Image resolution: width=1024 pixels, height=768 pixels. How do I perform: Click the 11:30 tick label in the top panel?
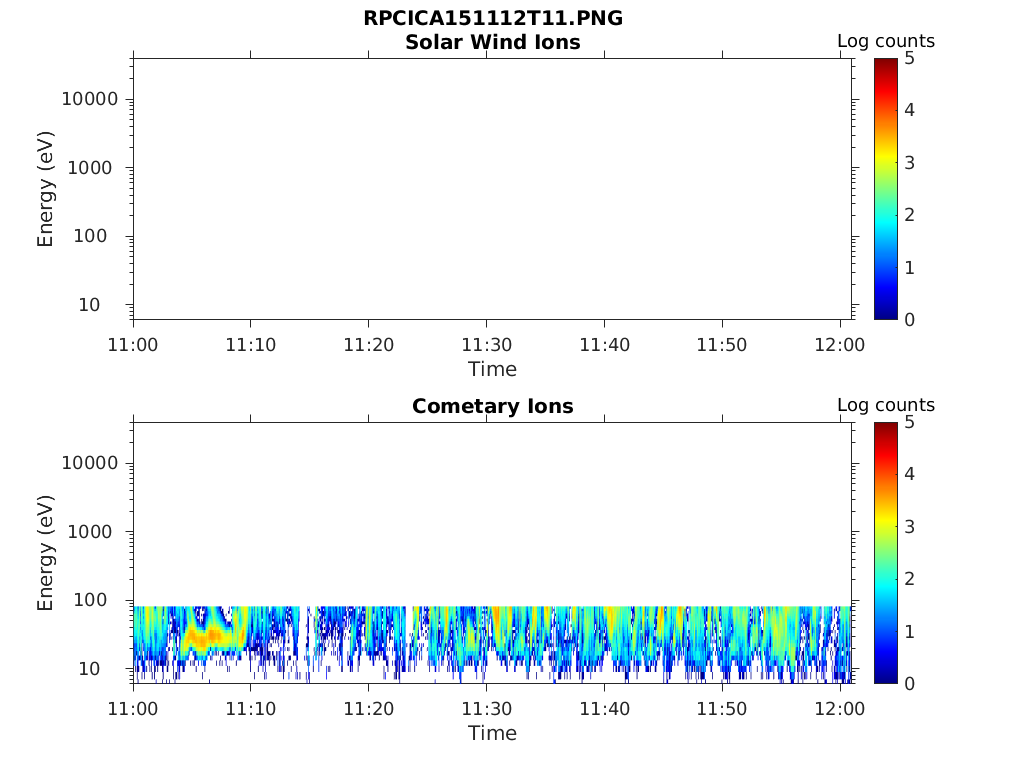click(x=487, y=345)
